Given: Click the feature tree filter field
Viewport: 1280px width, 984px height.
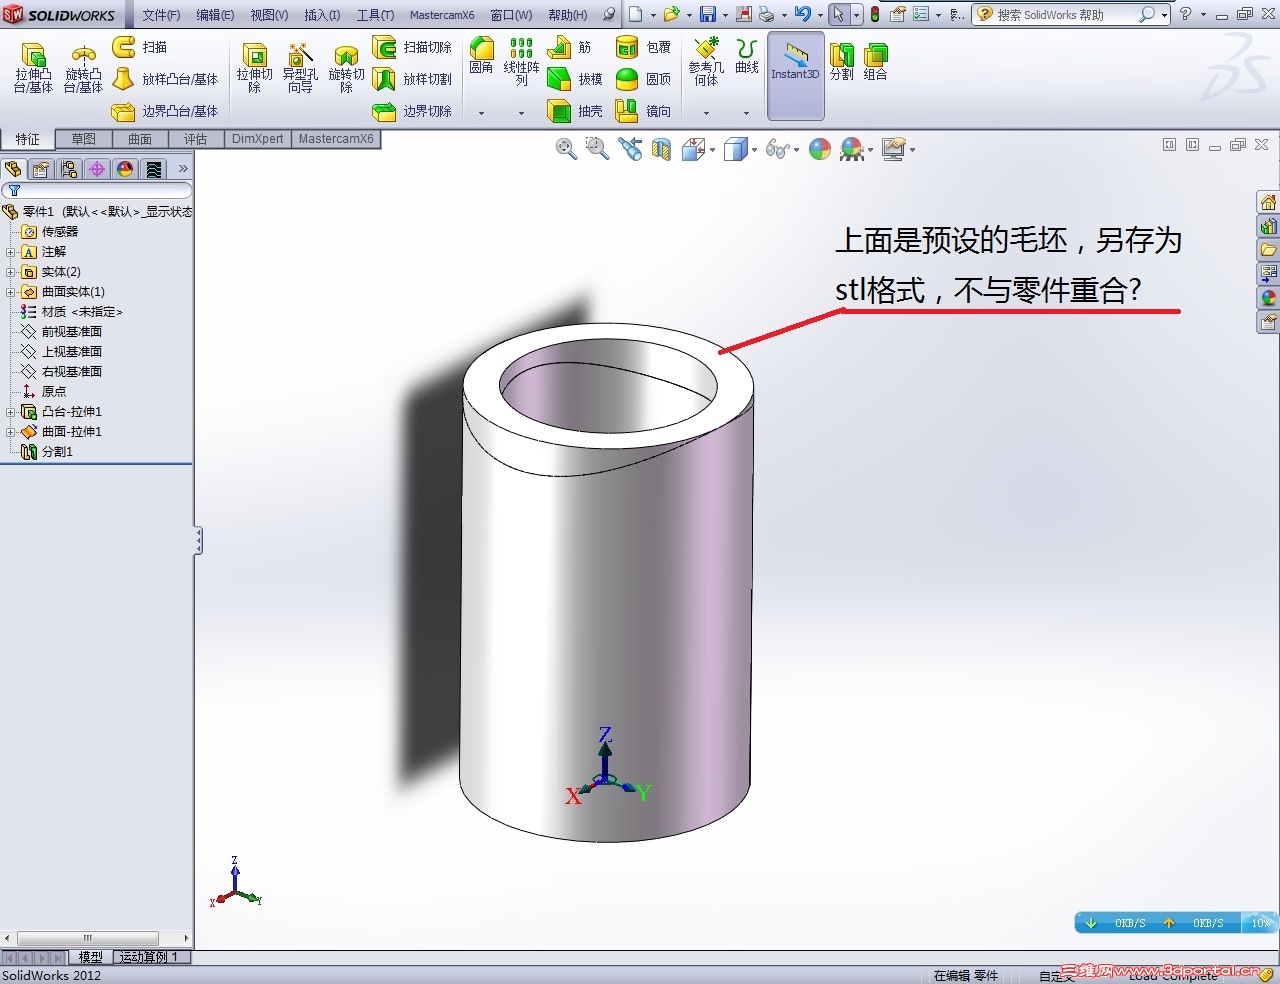Looking at the screenshot, I should [97, 190].
